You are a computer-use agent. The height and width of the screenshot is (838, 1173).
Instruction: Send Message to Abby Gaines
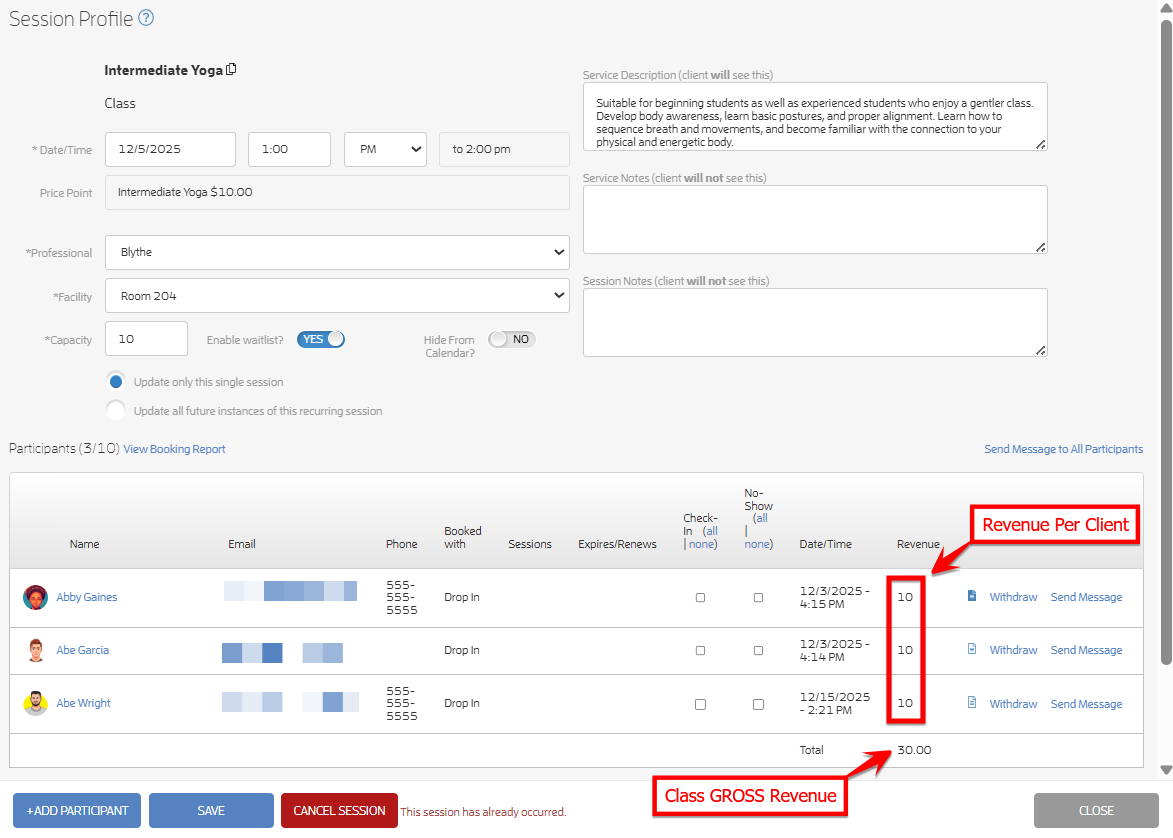click(1086, 597)
